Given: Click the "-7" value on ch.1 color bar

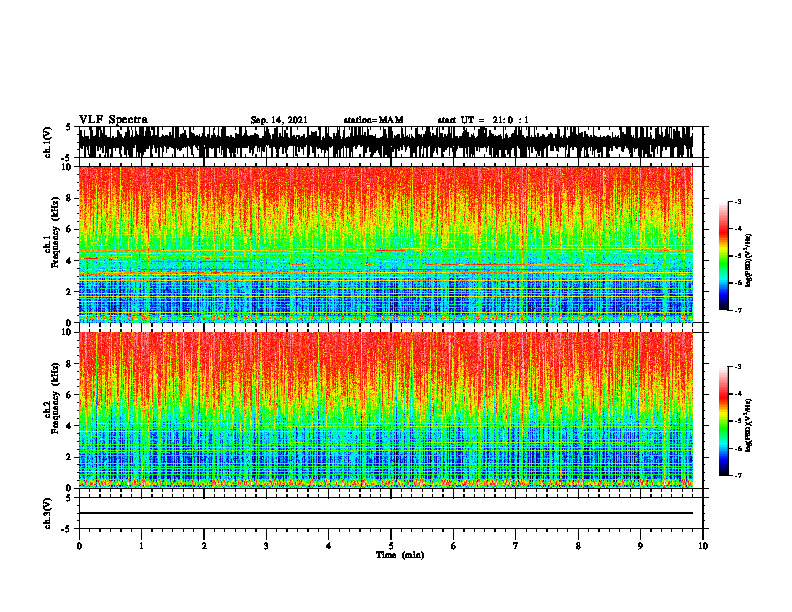Looking at the screenshot, I should click(737, 310).
